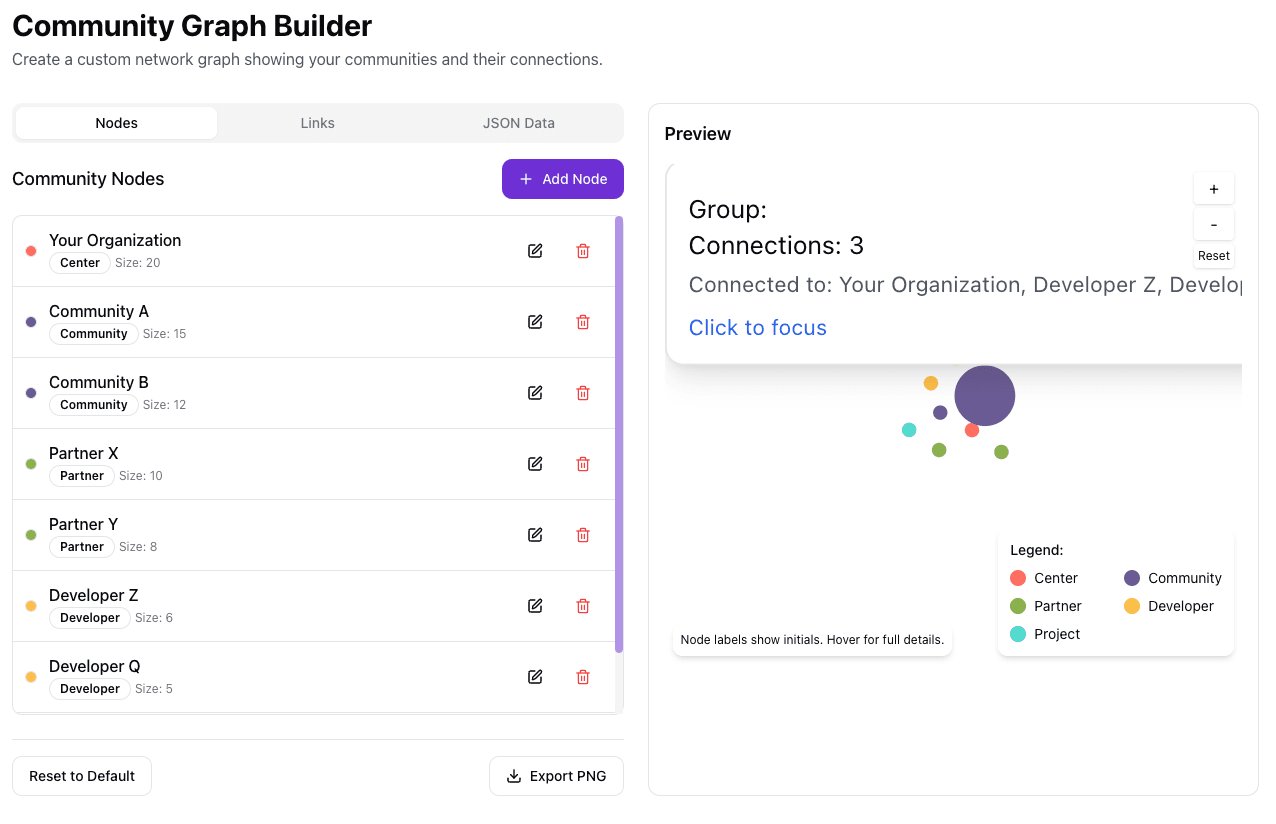Delete the Your Organization node

tap(583, 251)
